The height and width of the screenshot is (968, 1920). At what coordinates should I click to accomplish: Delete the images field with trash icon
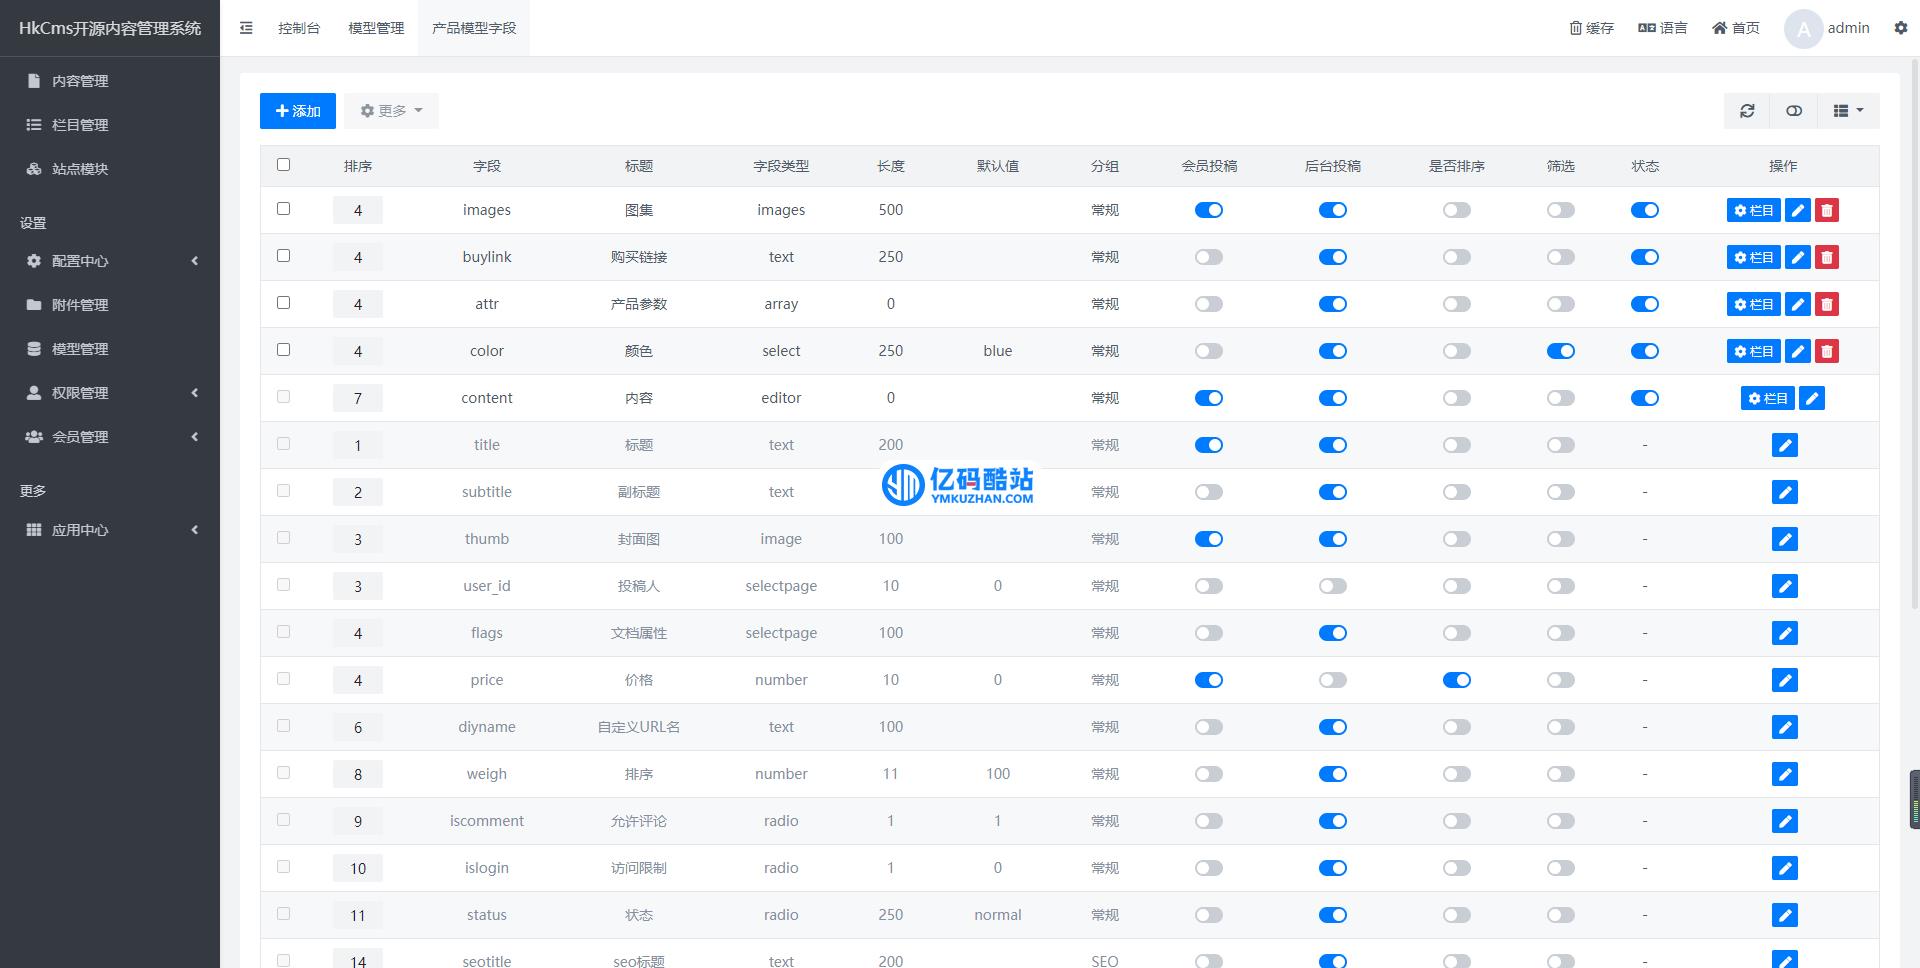click(1827, 210)
